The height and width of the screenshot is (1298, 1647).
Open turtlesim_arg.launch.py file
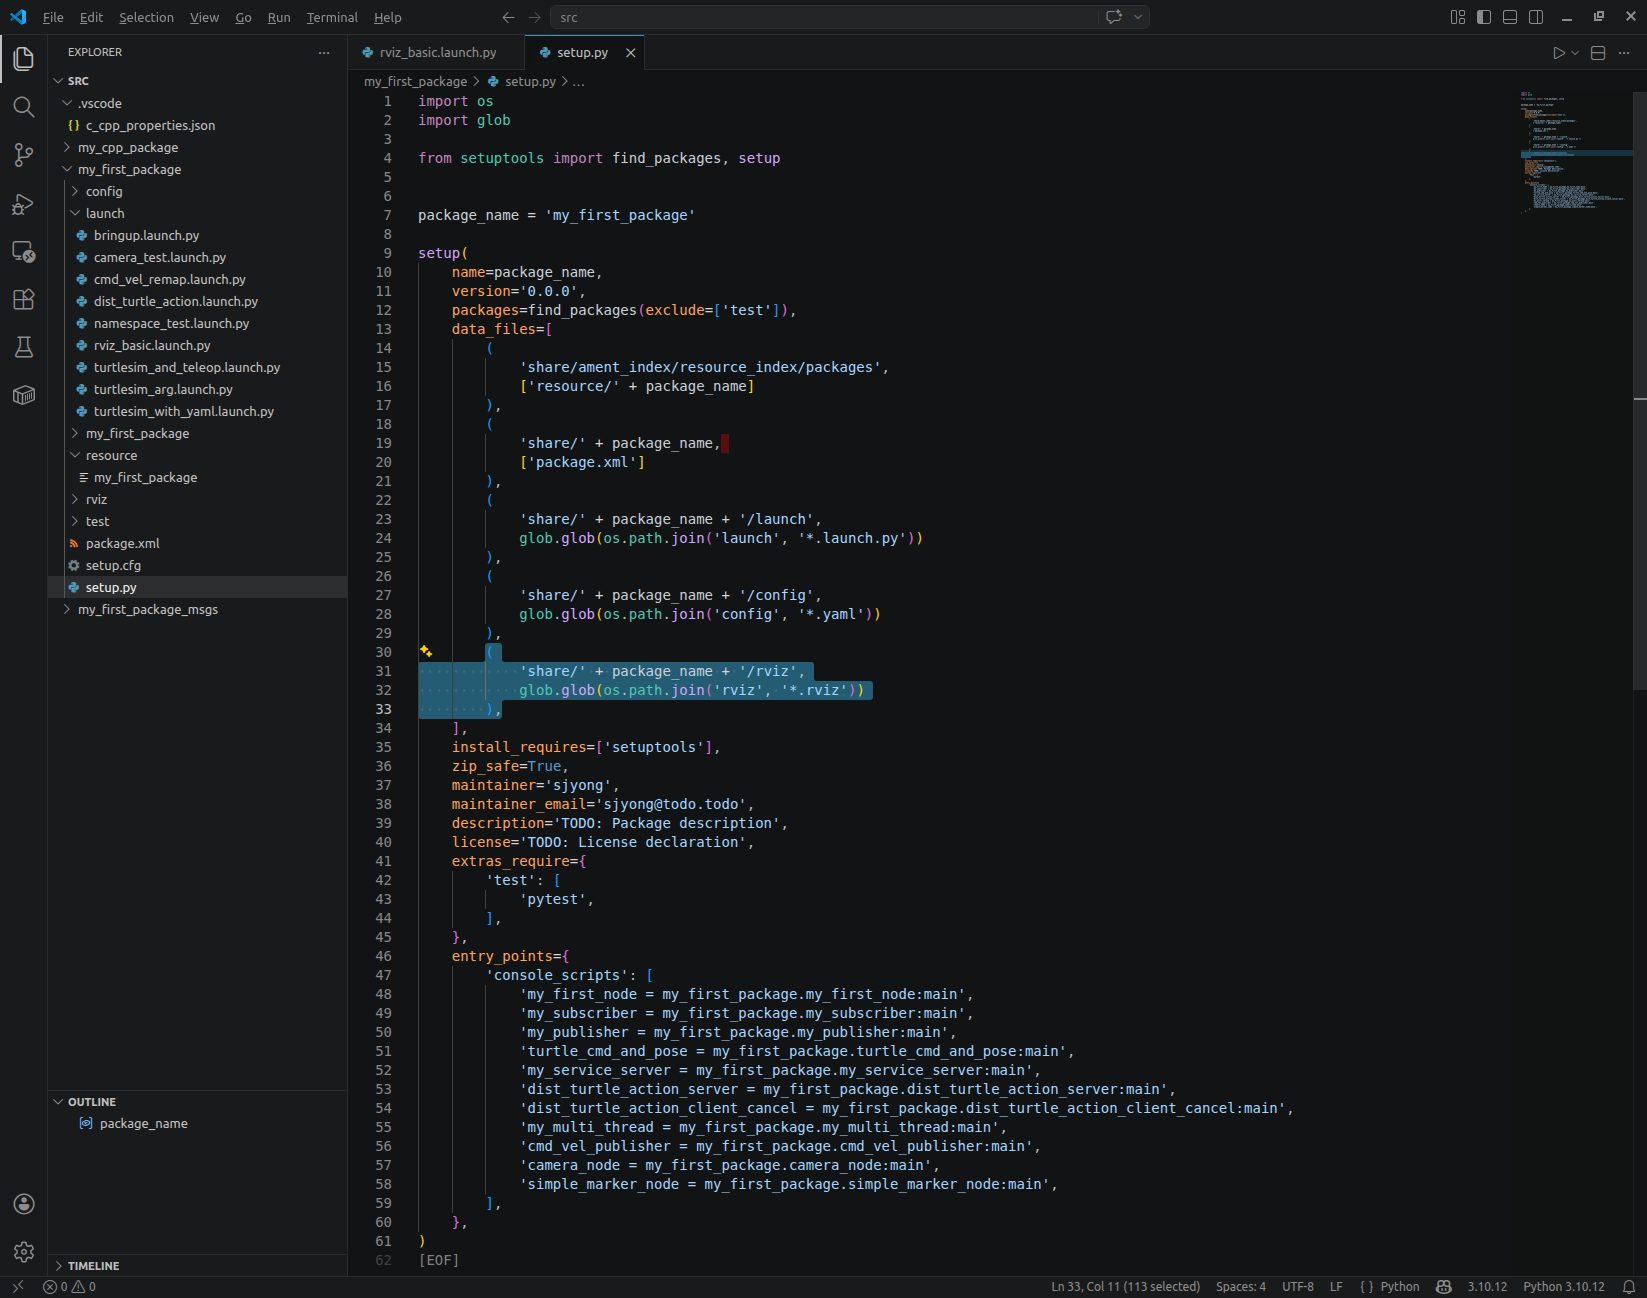163,389
